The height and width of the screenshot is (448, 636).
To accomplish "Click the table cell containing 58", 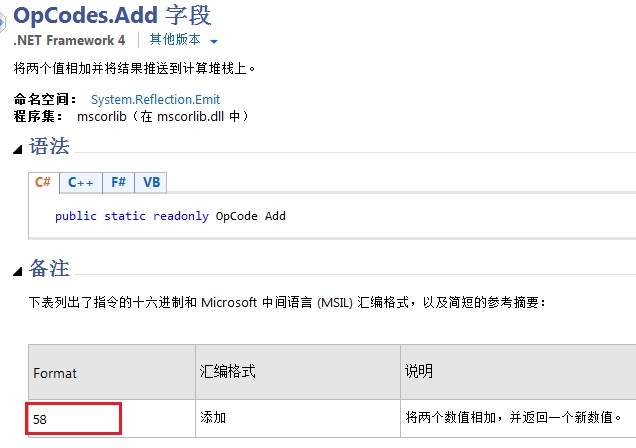I will (112, 418).
